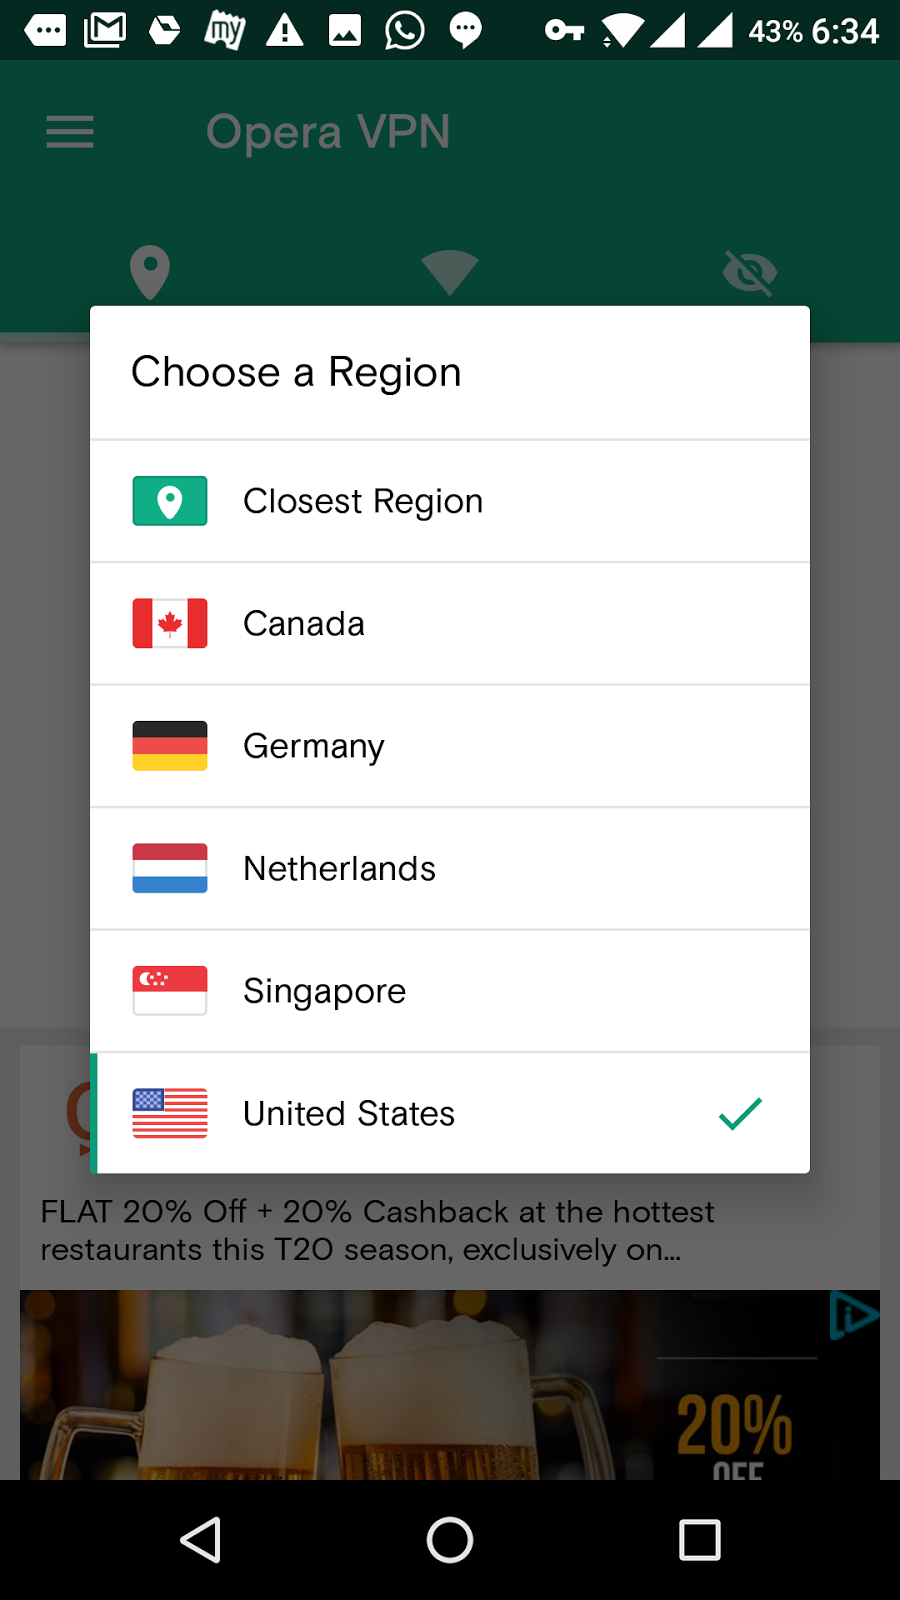Open the beer mugs advertisement image
900x1600 pixels.
coord(450,1385)
